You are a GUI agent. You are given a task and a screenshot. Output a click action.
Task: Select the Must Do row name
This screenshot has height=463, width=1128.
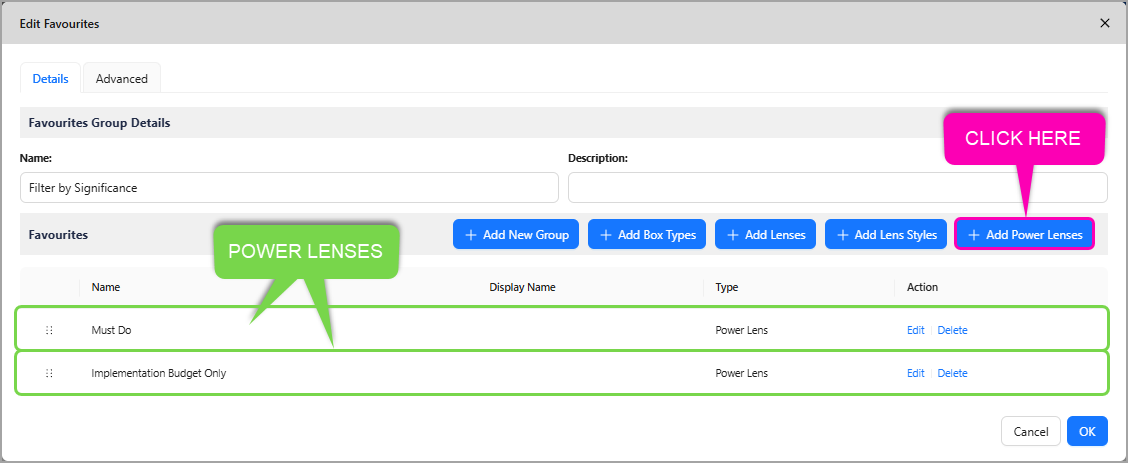click(111, 330)
